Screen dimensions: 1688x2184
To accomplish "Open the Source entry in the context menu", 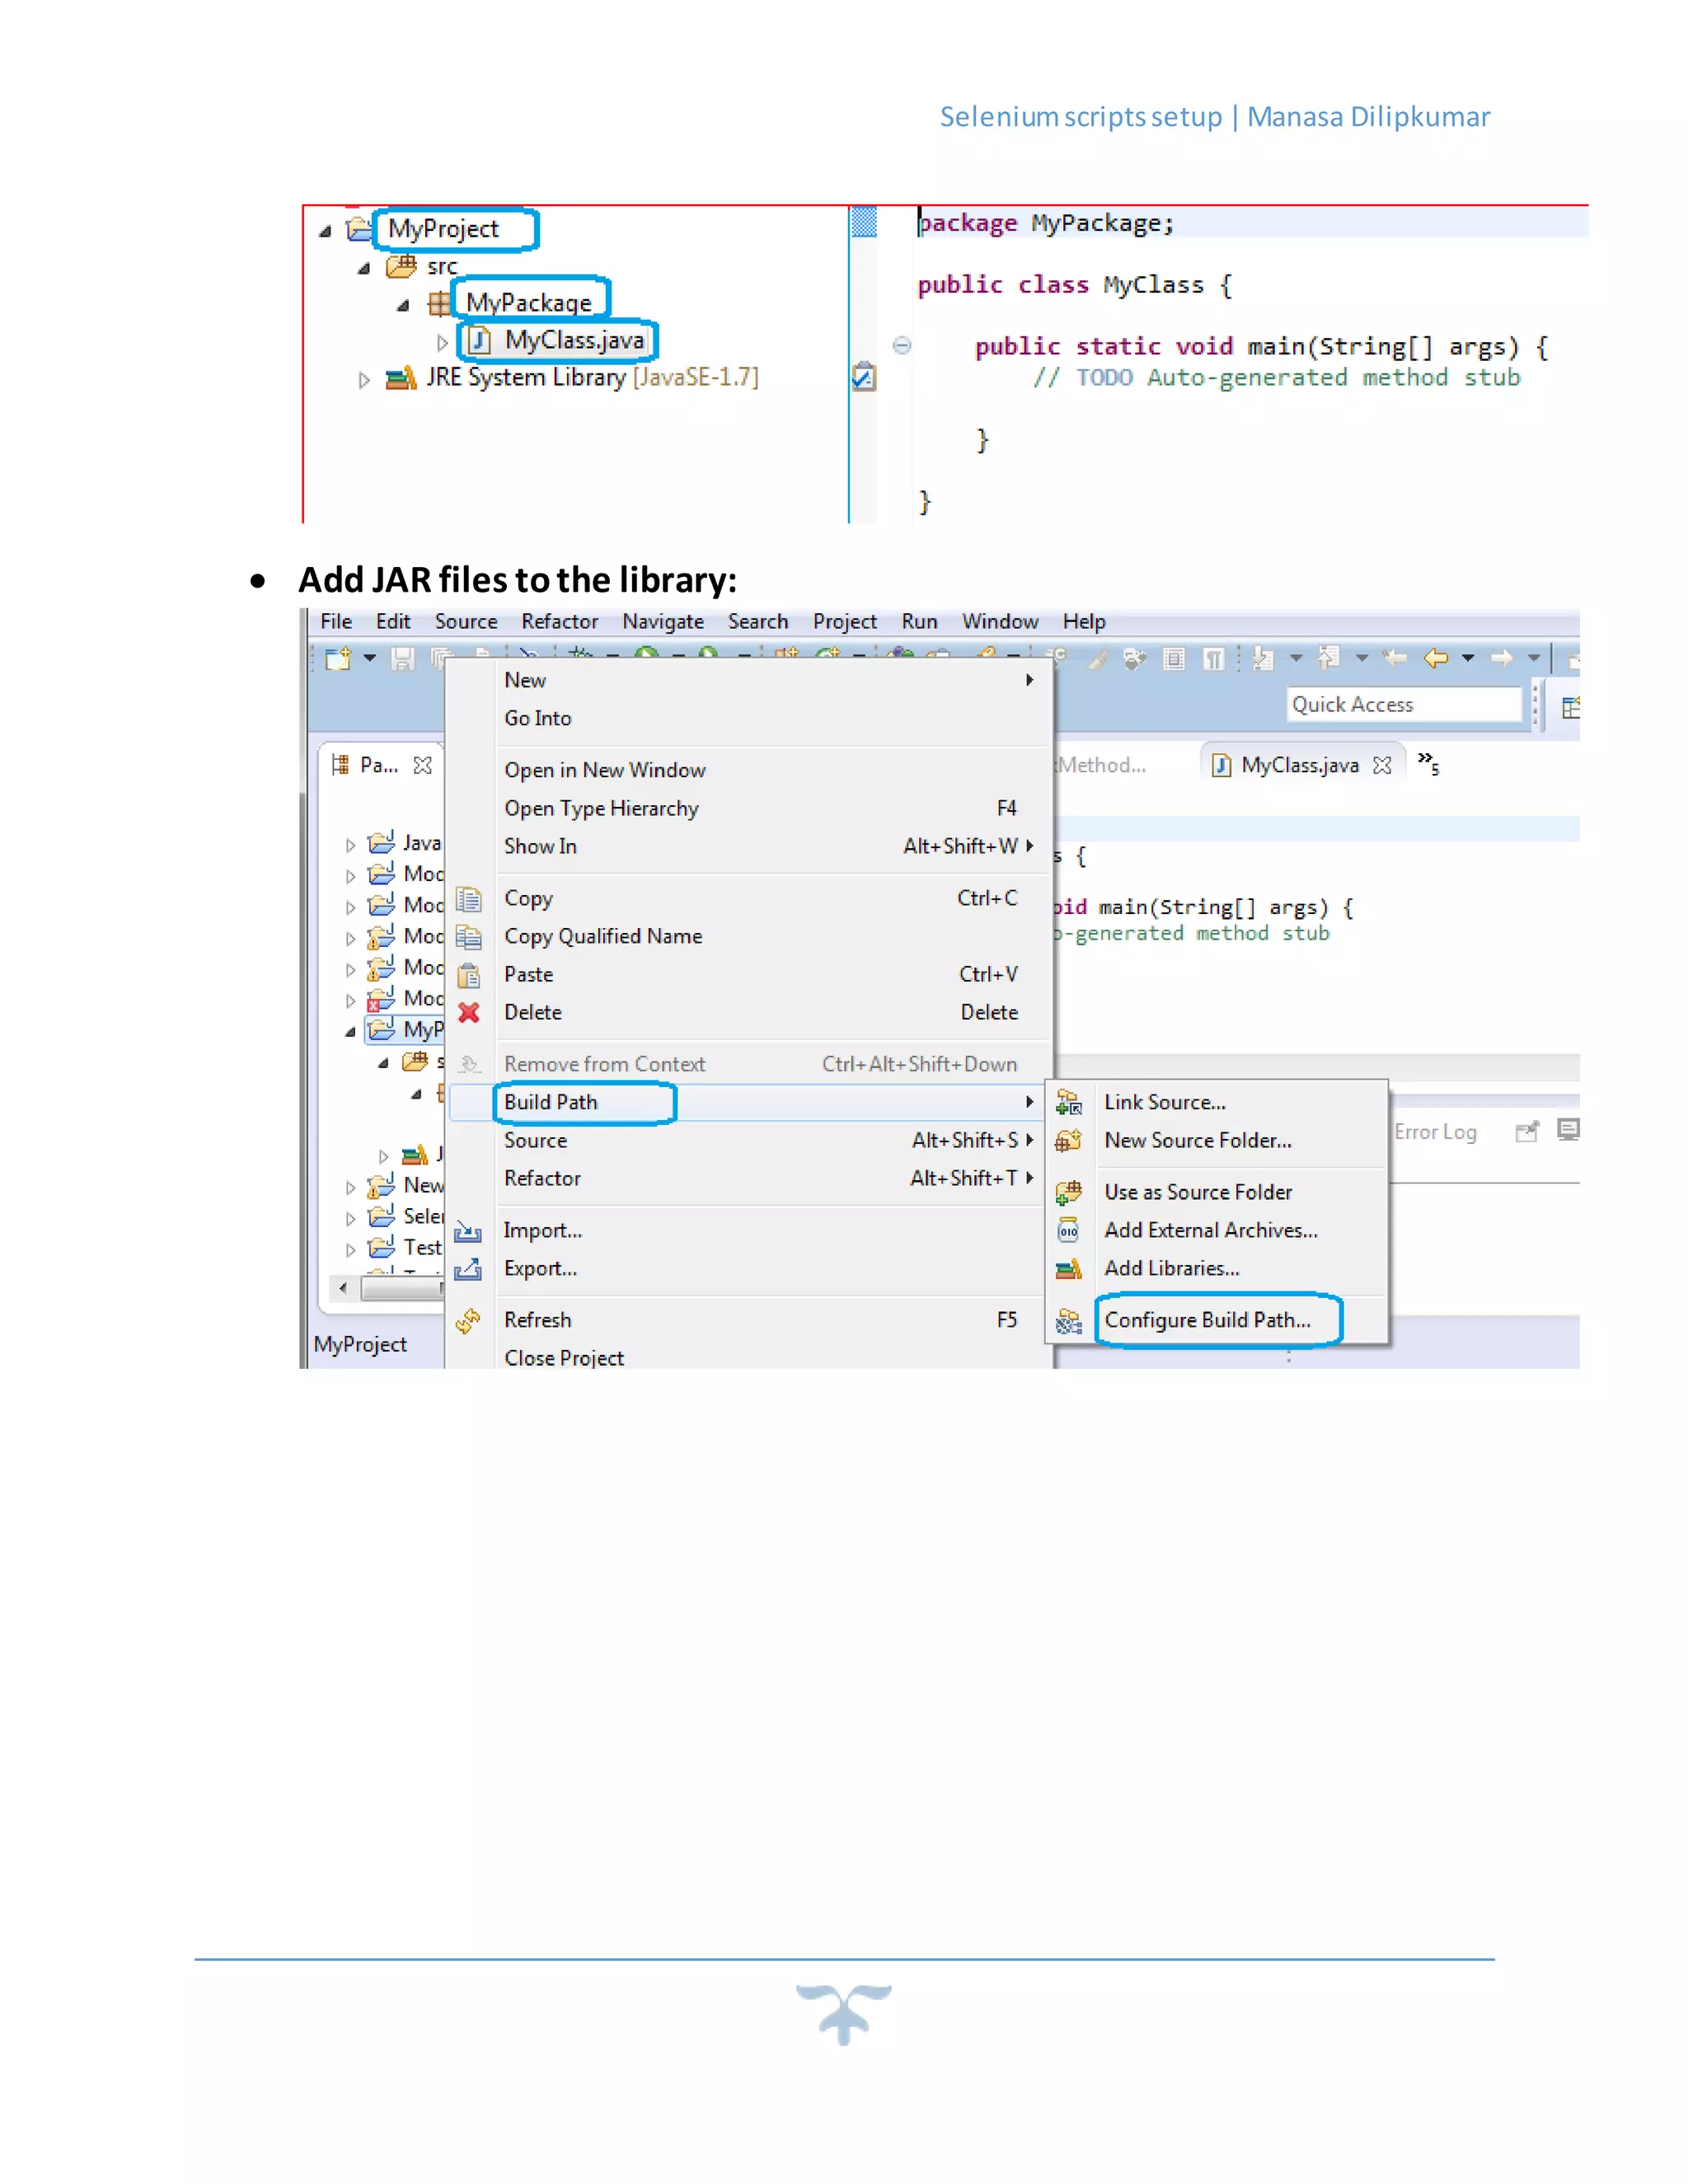I will click(750, 1140).
